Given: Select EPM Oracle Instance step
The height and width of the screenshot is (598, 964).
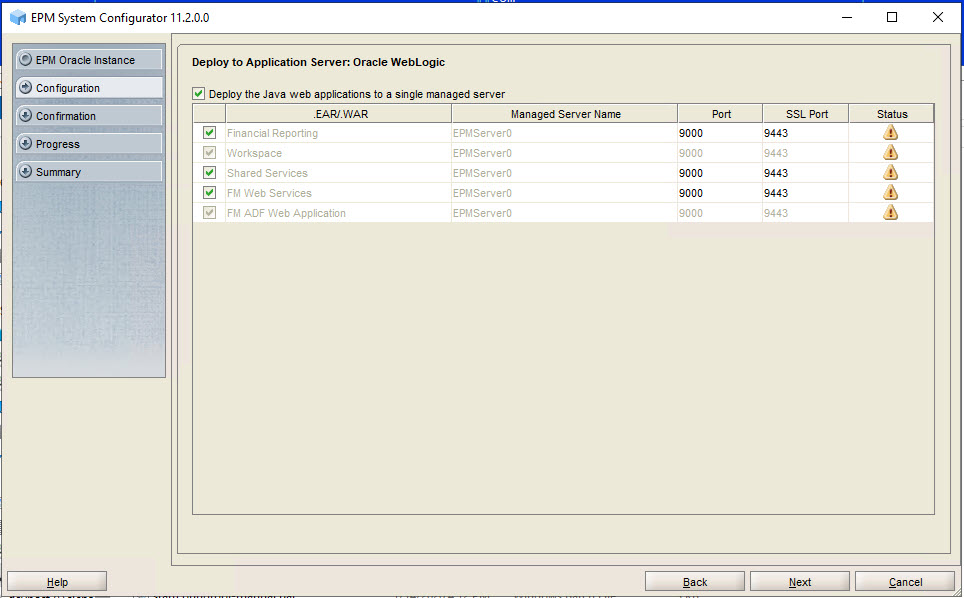Looking at the screenshot, I should point(89,60).
